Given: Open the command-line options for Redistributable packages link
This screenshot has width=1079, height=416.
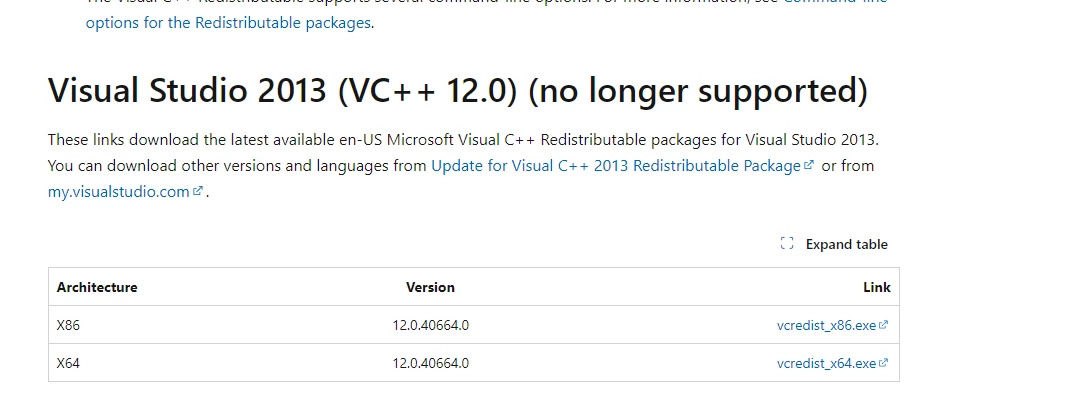Looking at the screenshot, I should (x=228, y=23).
